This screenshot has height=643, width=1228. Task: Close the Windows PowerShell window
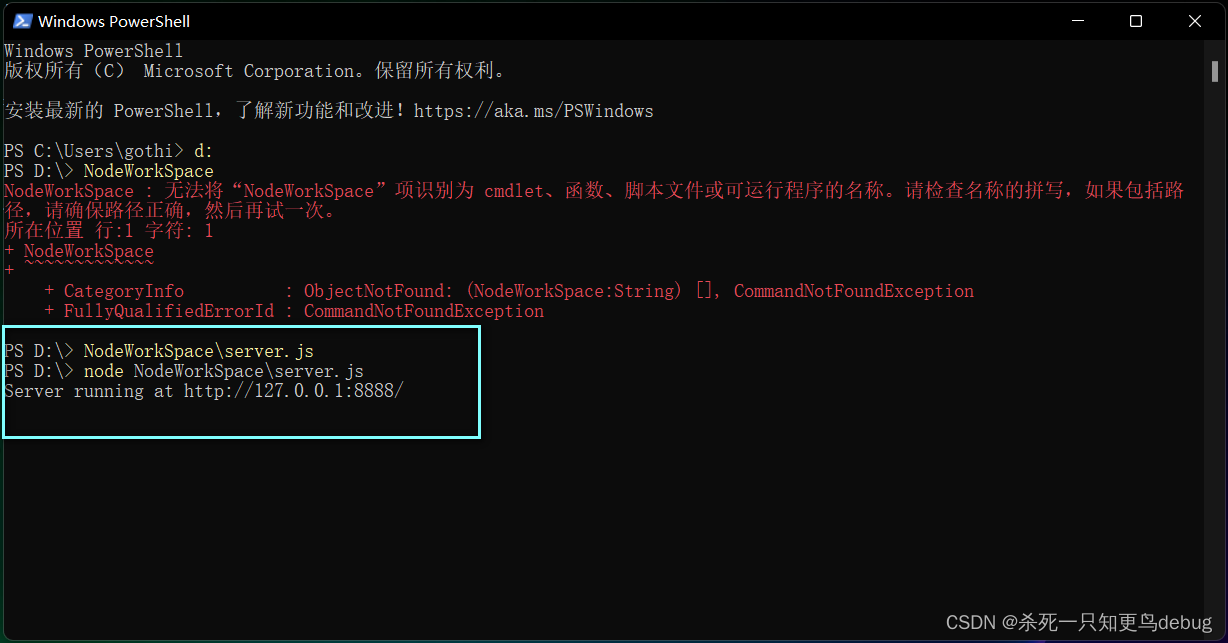[1195, 21]
